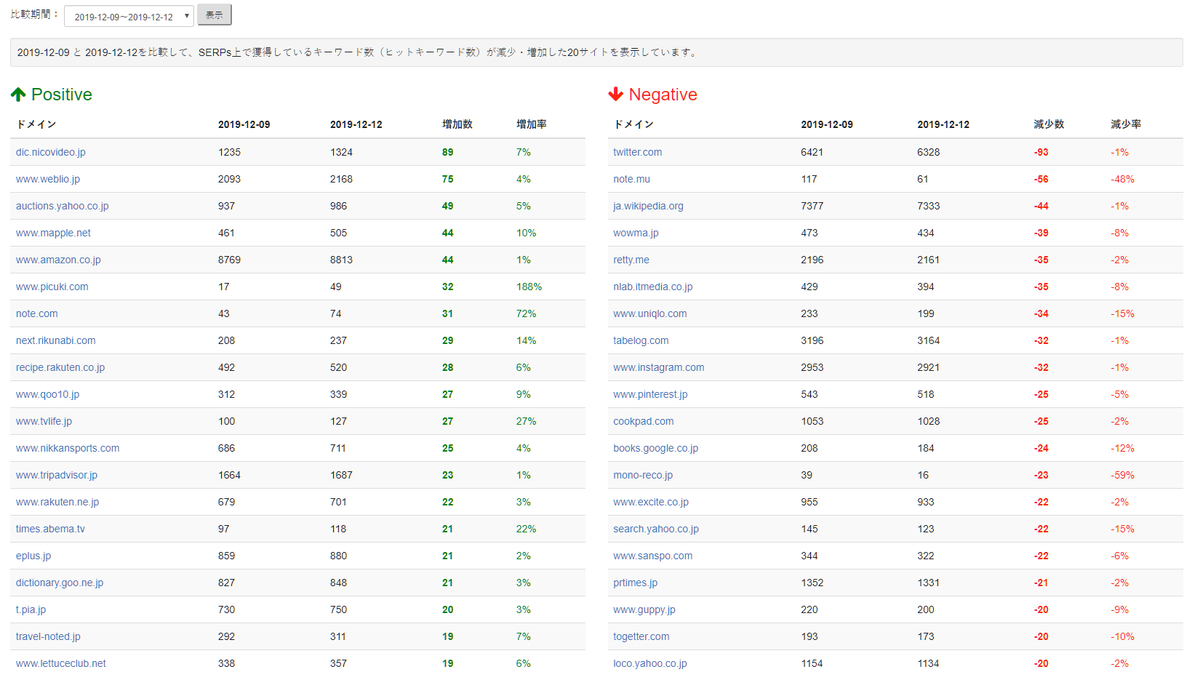Click the 7377 value in wikipedia row
The width and height of the screenshot is (1200, 680).
click(x=812, y=206)
